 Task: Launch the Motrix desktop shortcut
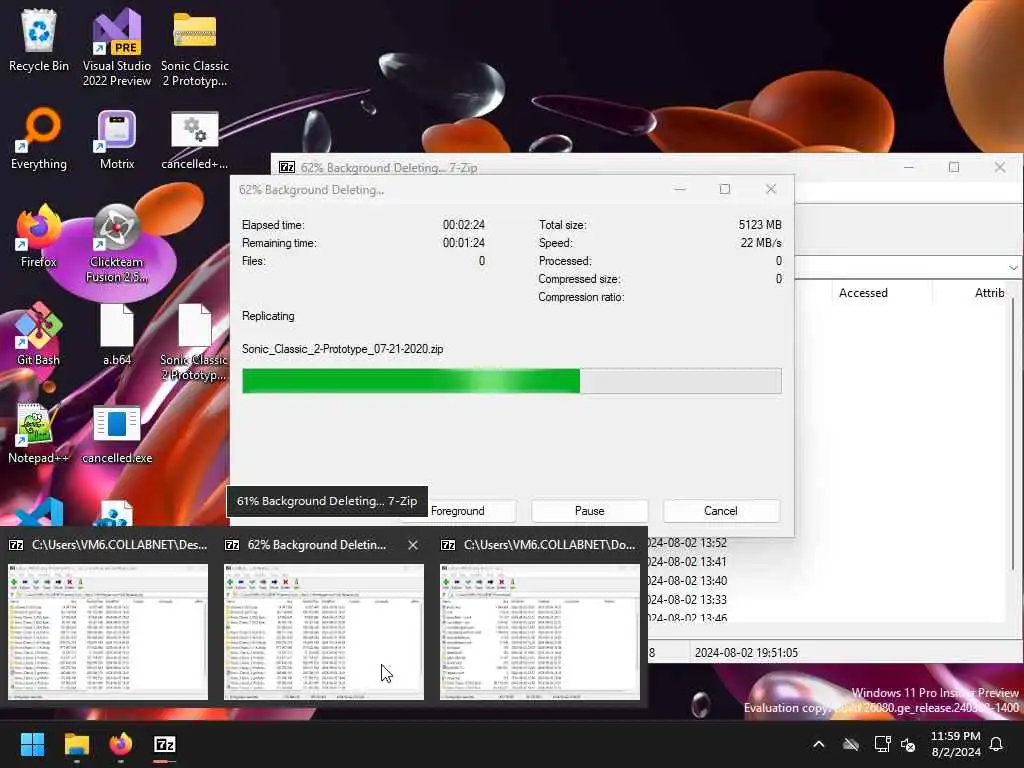tap(117, 138)
